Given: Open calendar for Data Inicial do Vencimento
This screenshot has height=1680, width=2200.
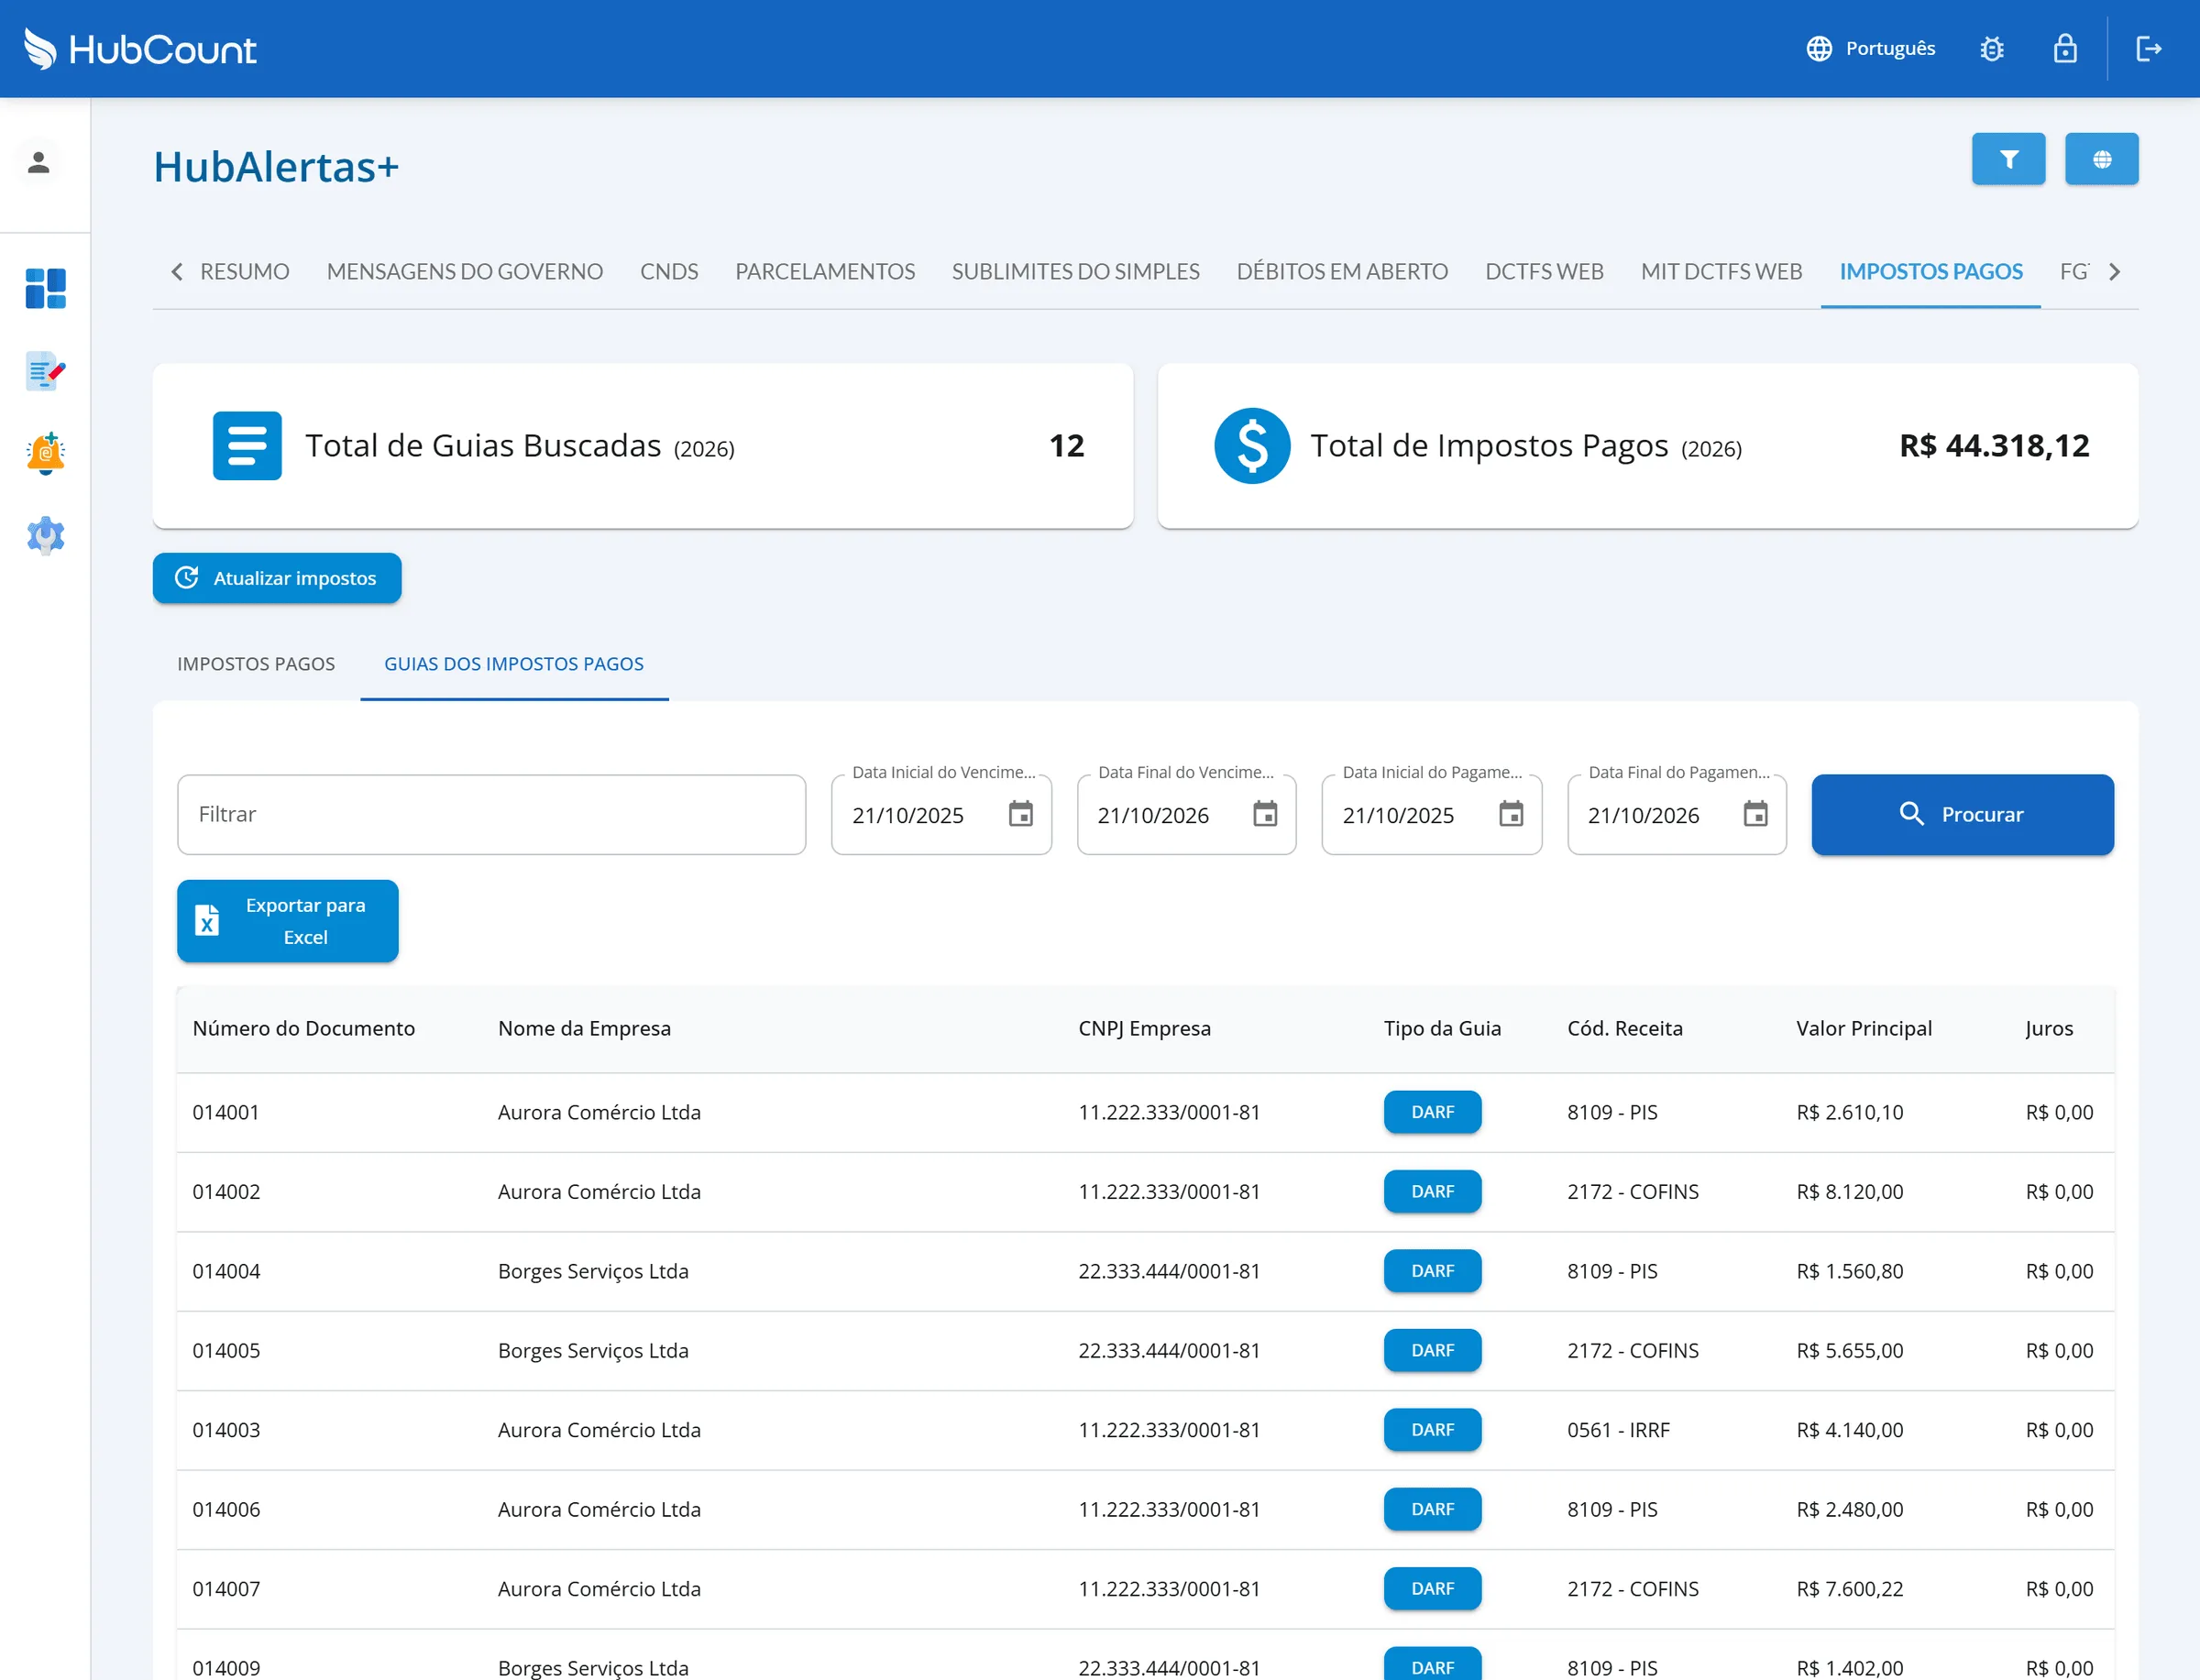Looking at the screenshot, I should click(x=1020, y=814).
